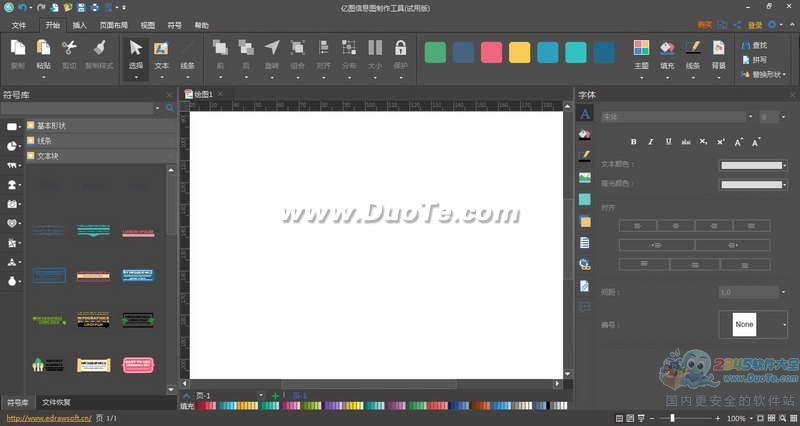Viewport: 800px width, 426px height.
Task: Select the last horizontal alignment button
Action: [752, 225]
